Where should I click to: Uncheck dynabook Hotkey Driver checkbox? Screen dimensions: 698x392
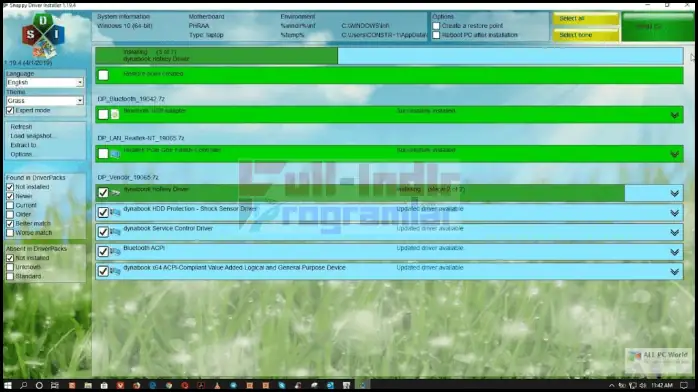coord(103,193)
